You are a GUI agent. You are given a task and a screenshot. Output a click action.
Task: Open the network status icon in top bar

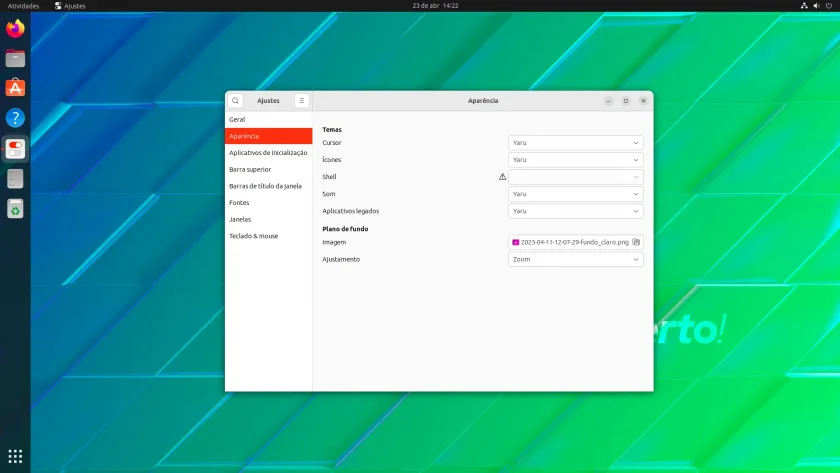click(804, 5)
